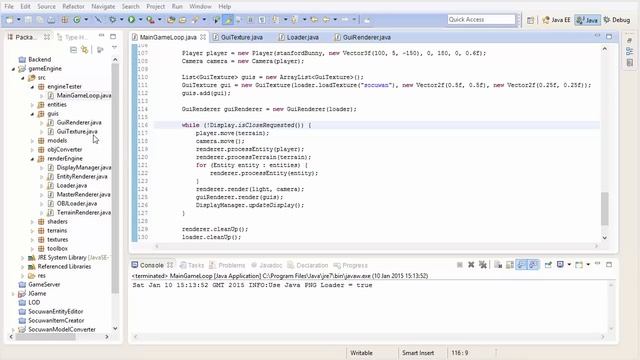The height and width of the screenshot is (360, 640).
Task: Maximize the Console view
Action: (609, 264)
